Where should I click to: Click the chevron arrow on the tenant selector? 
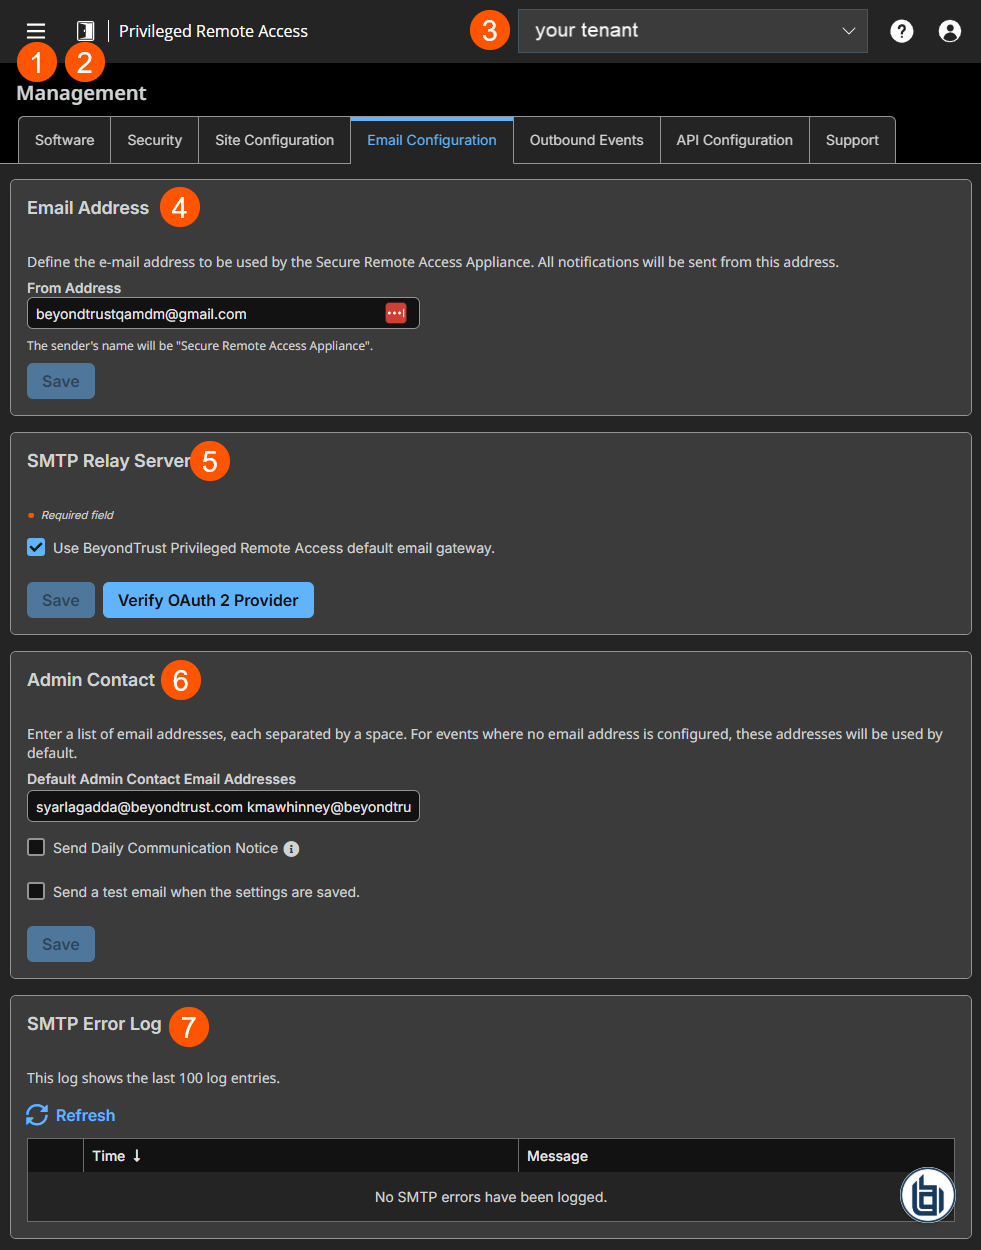[848, 31]
